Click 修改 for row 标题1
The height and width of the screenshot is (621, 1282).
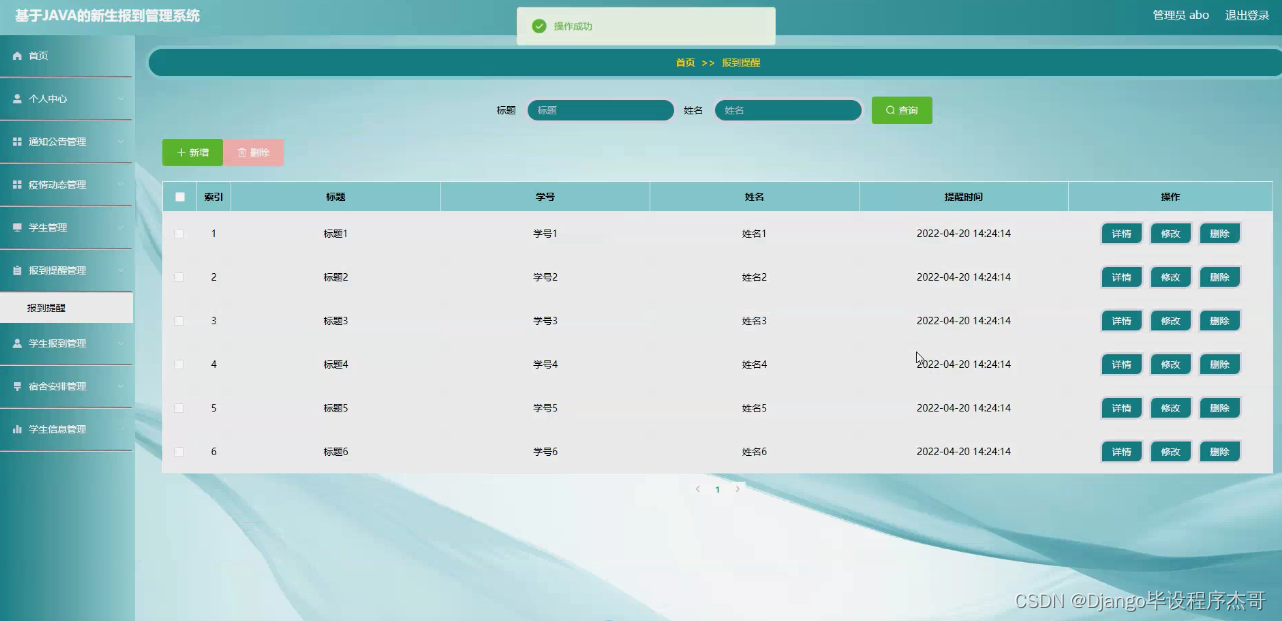tap(1171, 234)
